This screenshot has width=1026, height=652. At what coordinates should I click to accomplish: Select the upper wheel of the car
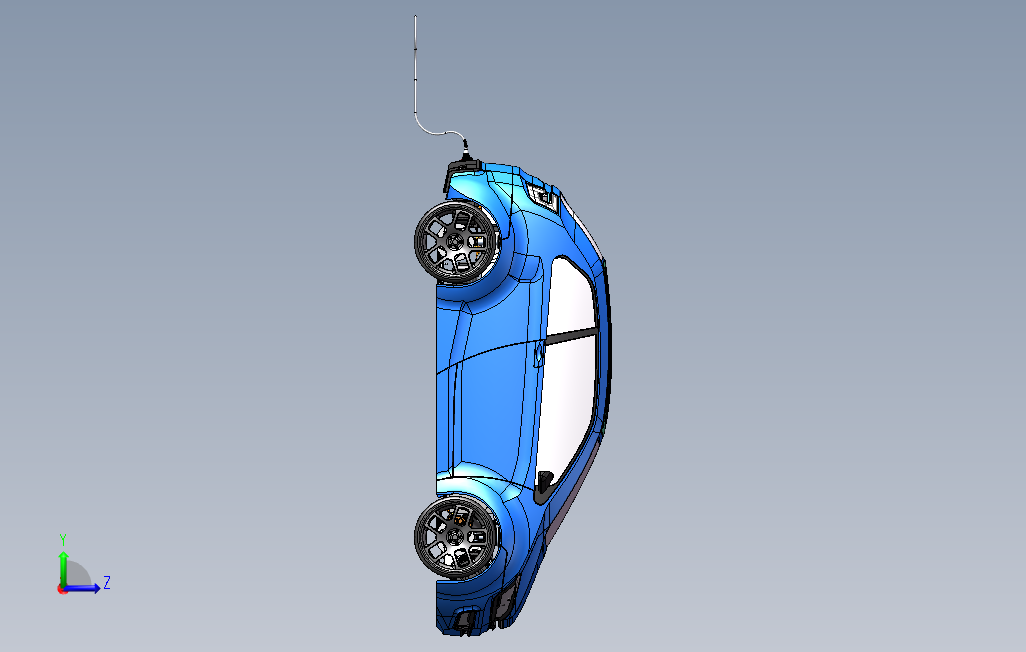(457, 242)
